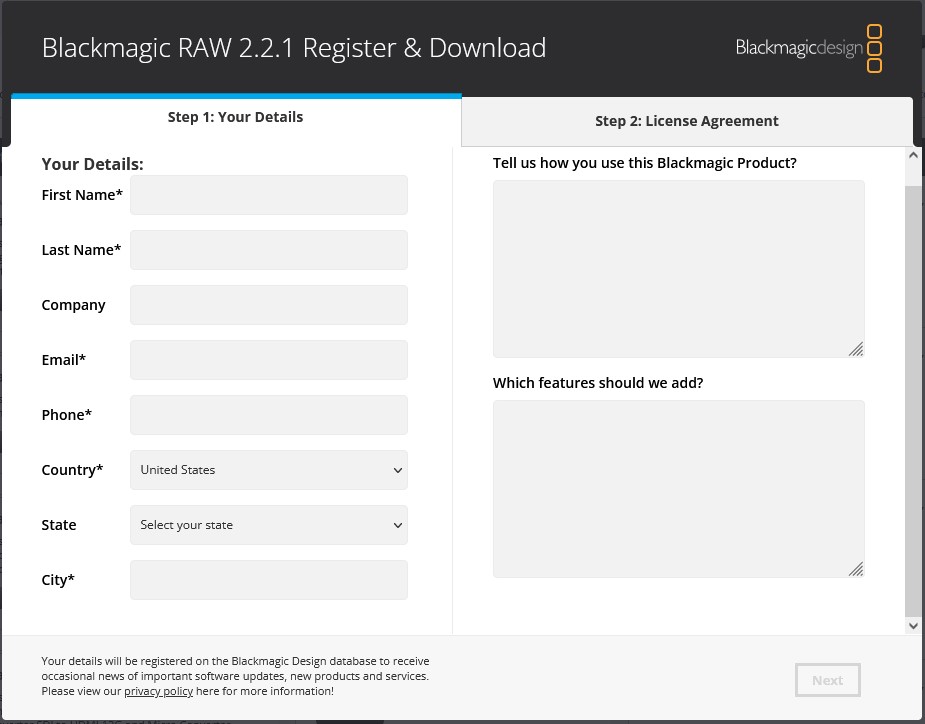The image size is (925, 724).
Task: Click the Phone input field
Action: point(268,415)
